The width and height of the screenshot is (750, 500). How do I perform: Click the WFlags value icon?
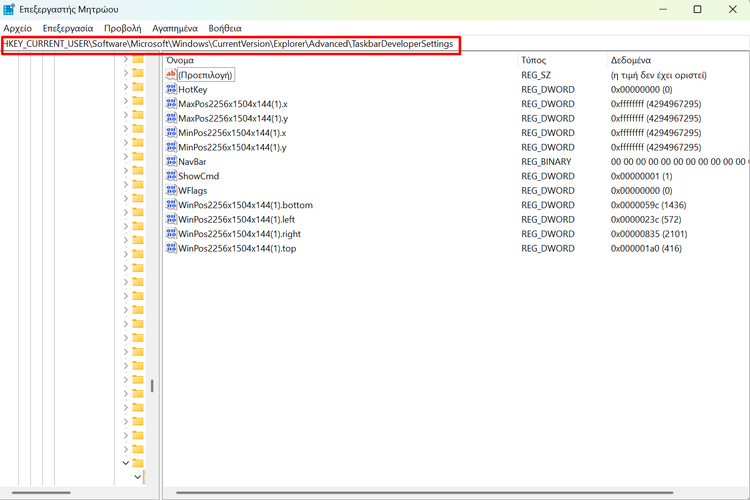point(171,190)
